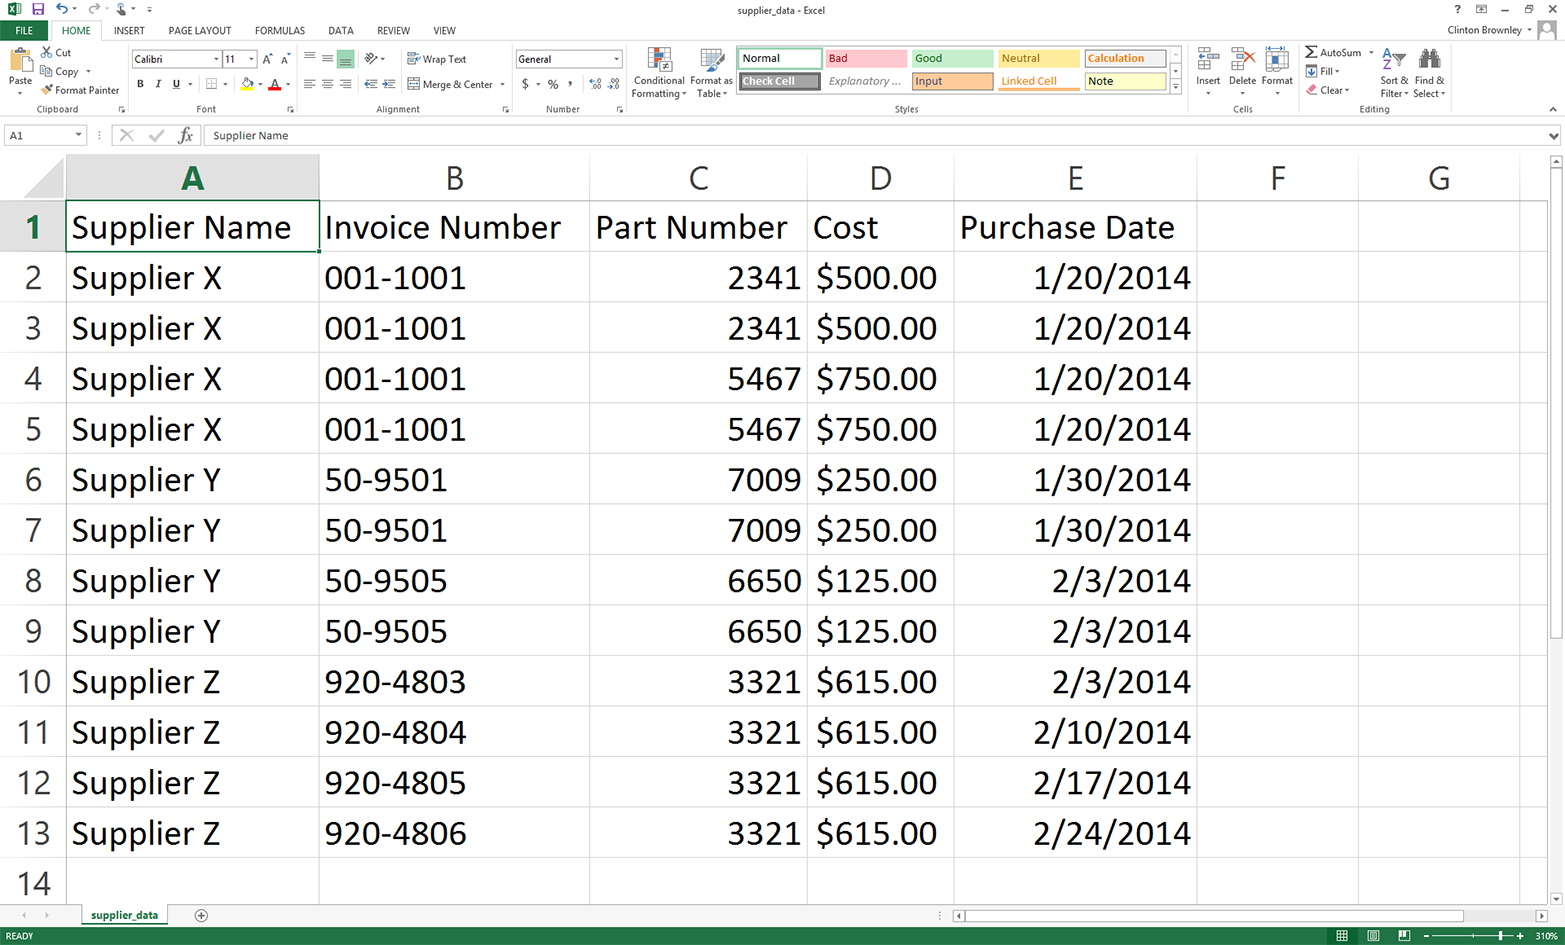Open the Font Size dropdown

(252, 59)
